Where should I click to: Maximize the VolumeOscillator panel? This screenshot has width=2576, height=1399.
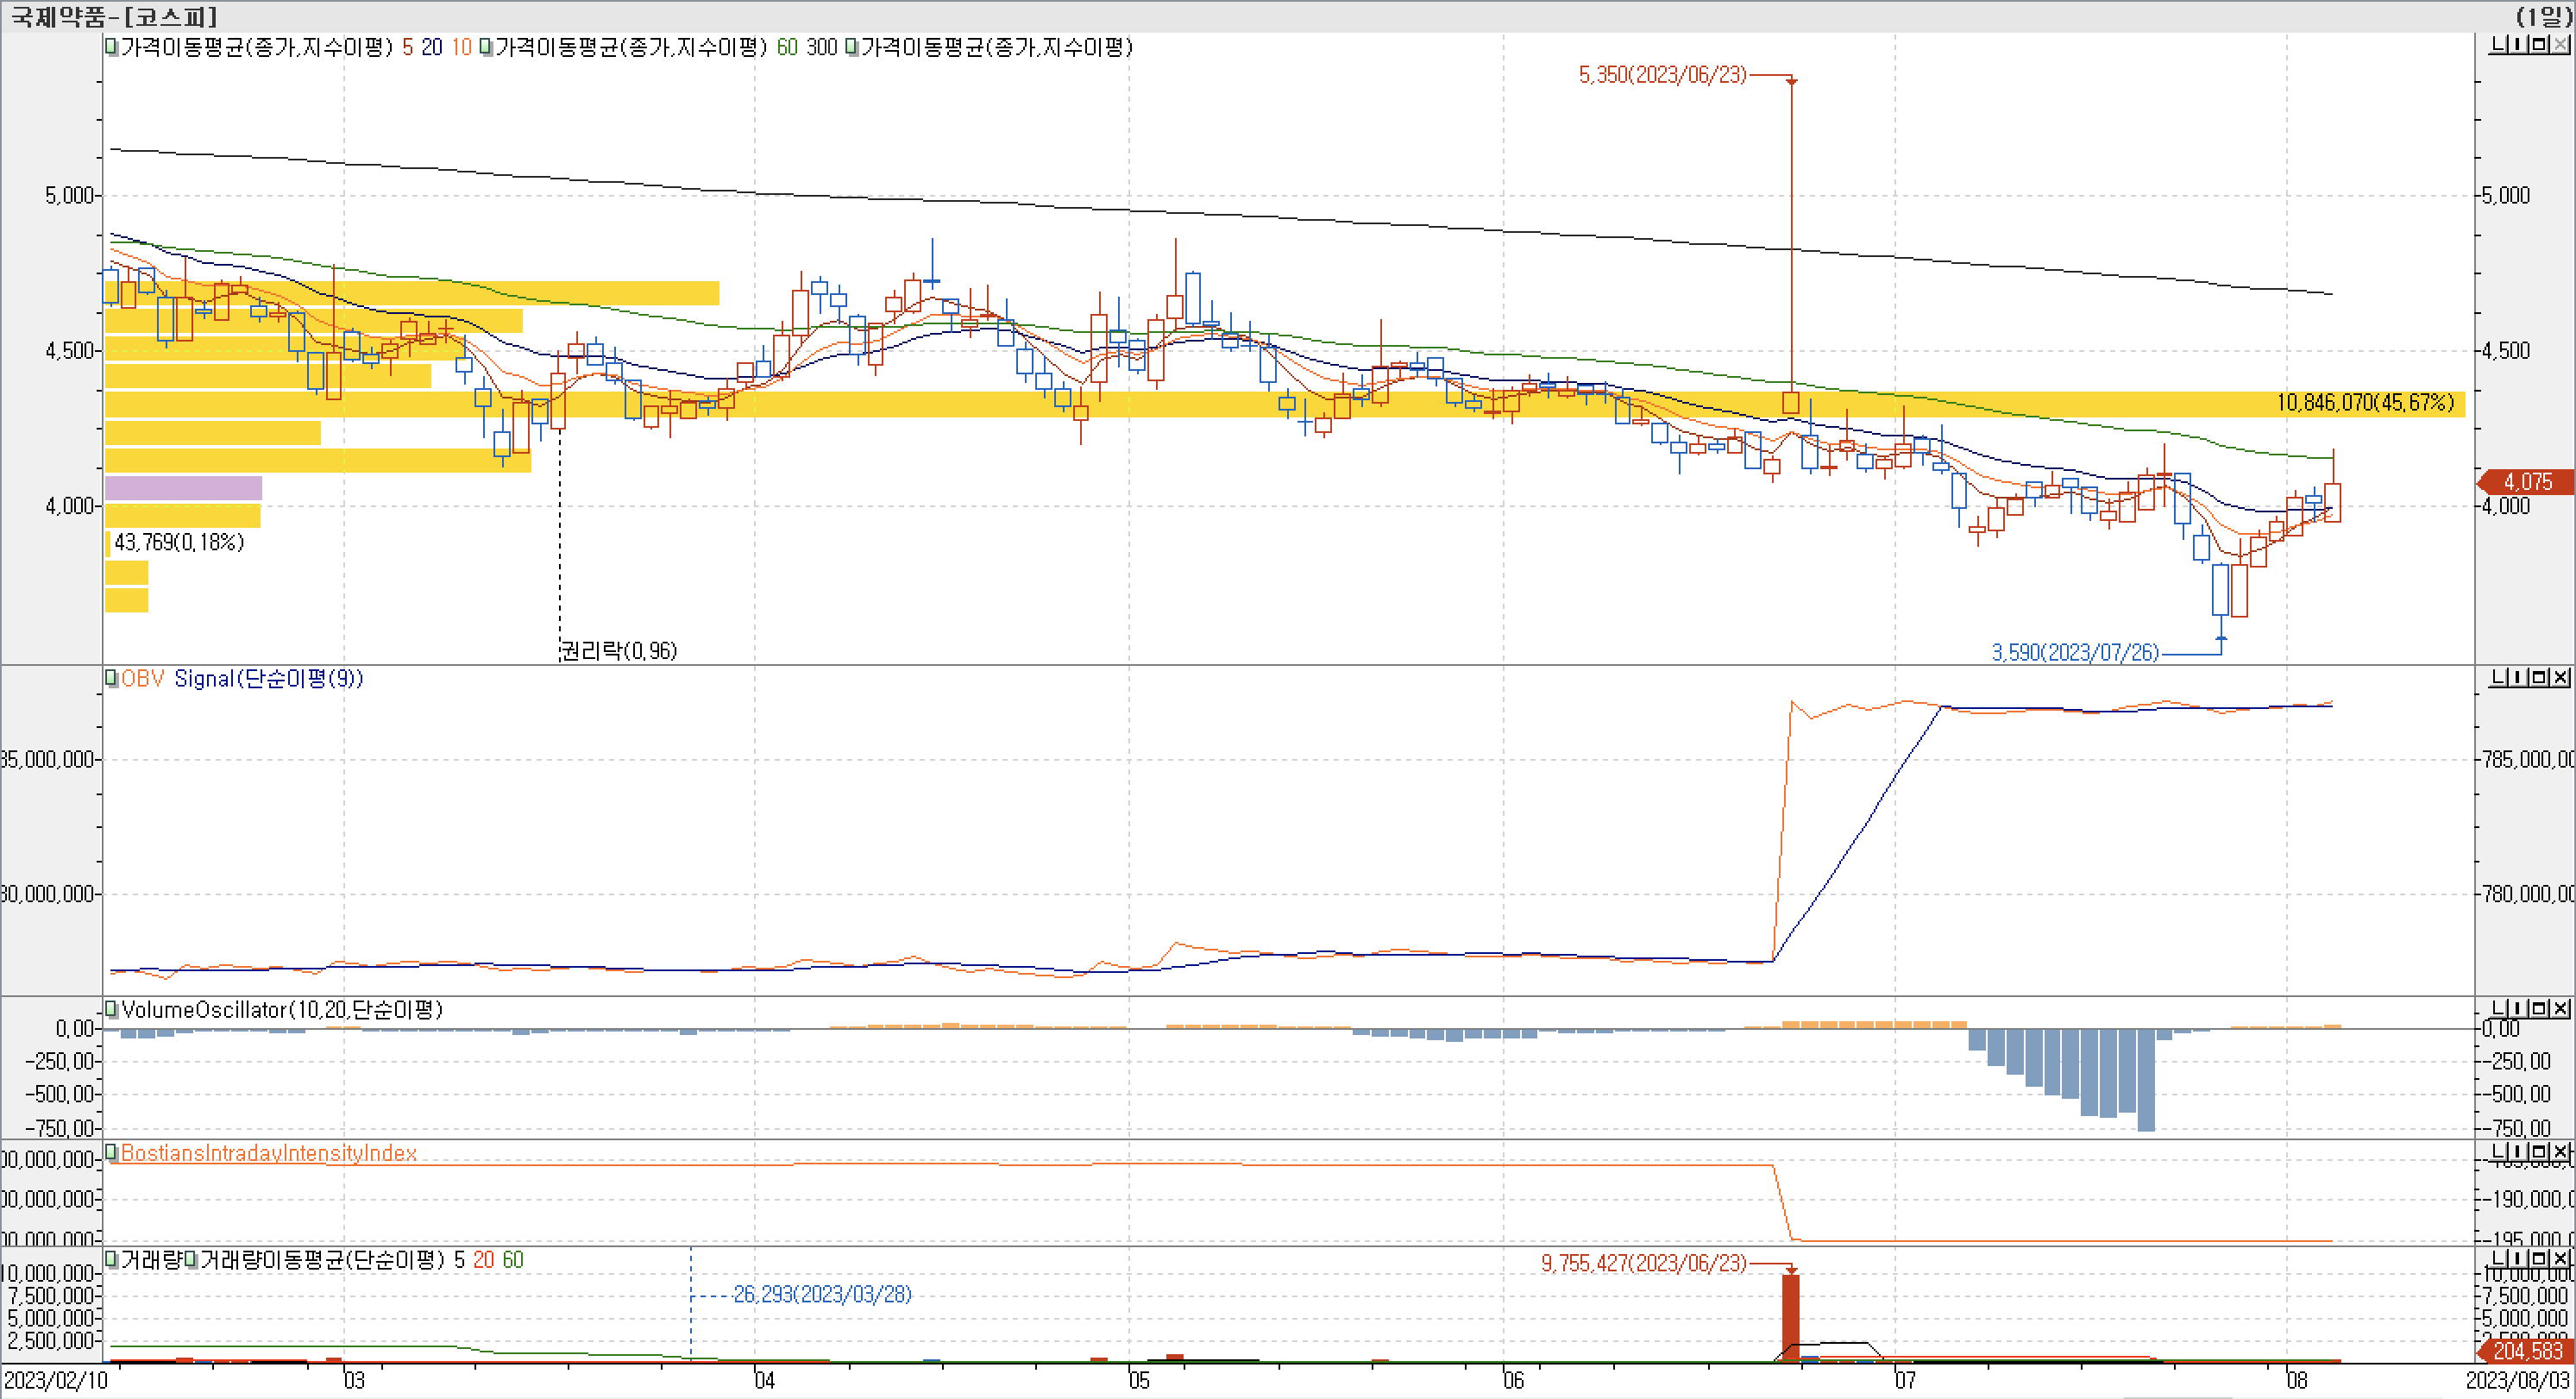(2540, 1009)
